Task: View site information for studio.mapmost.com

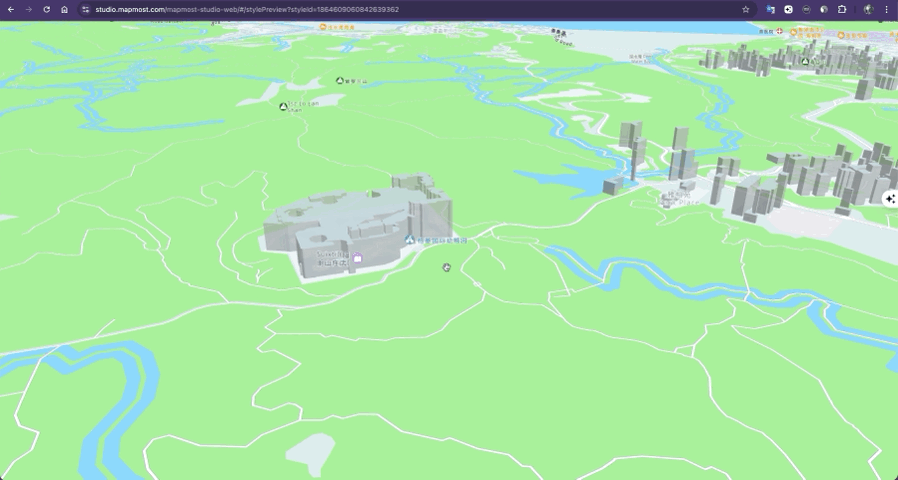Action: [86, 10]
